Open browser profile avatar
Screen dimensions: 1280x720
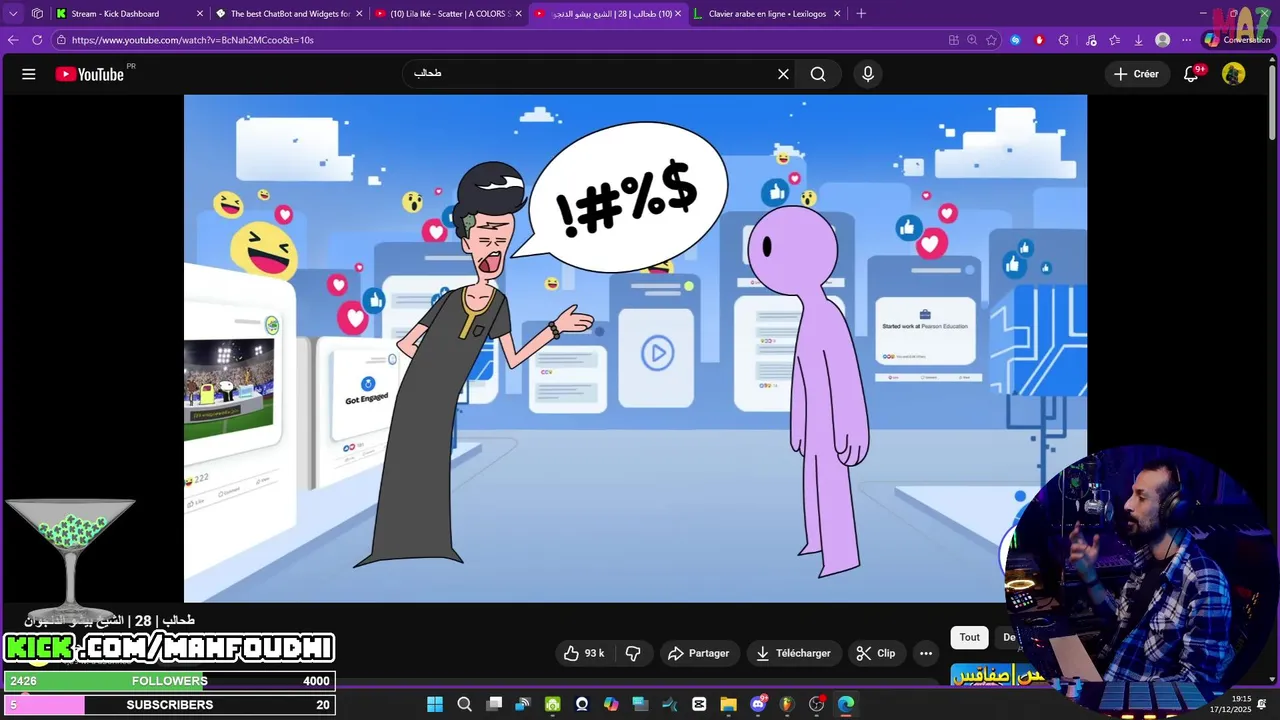1162,40
